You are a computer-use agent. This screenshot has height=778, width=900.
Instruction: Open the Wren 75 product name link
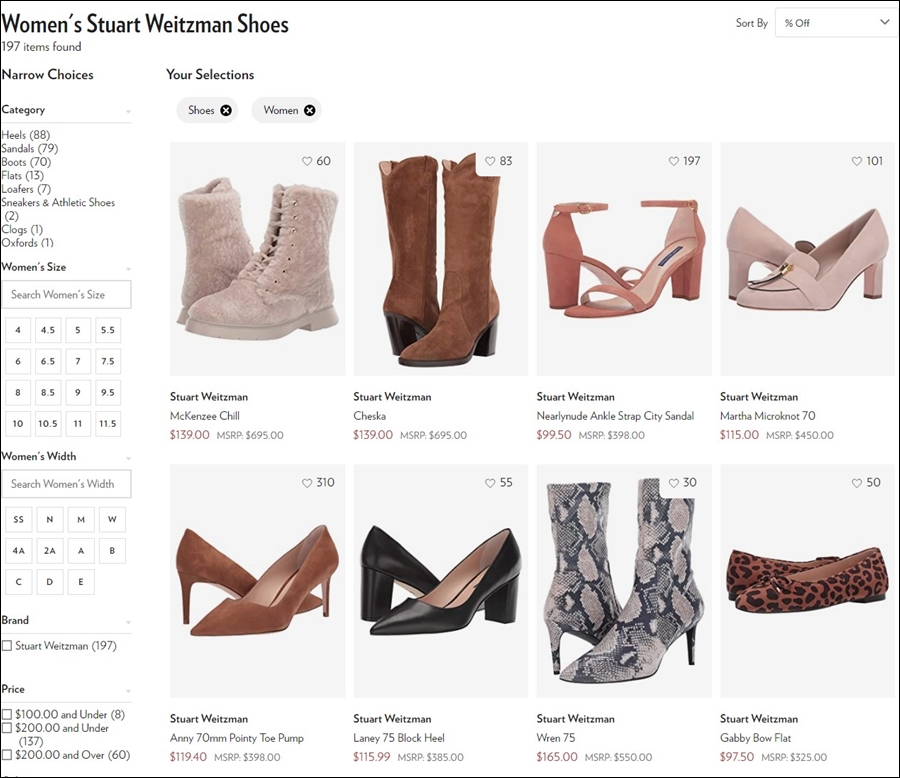click(556, 738)
